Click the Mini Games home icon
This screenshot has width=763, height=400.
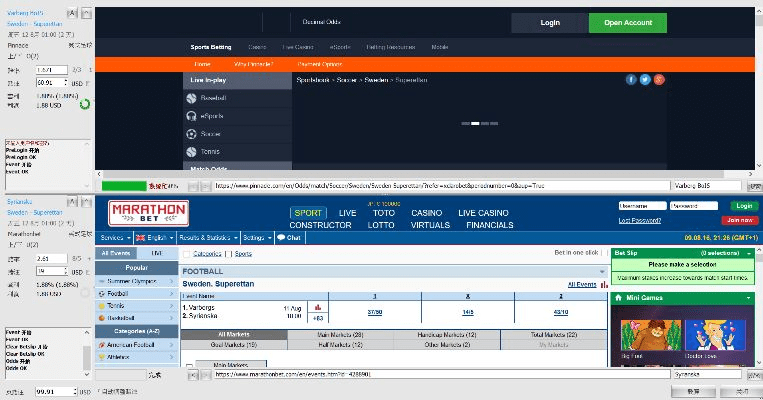pos(620,297)
